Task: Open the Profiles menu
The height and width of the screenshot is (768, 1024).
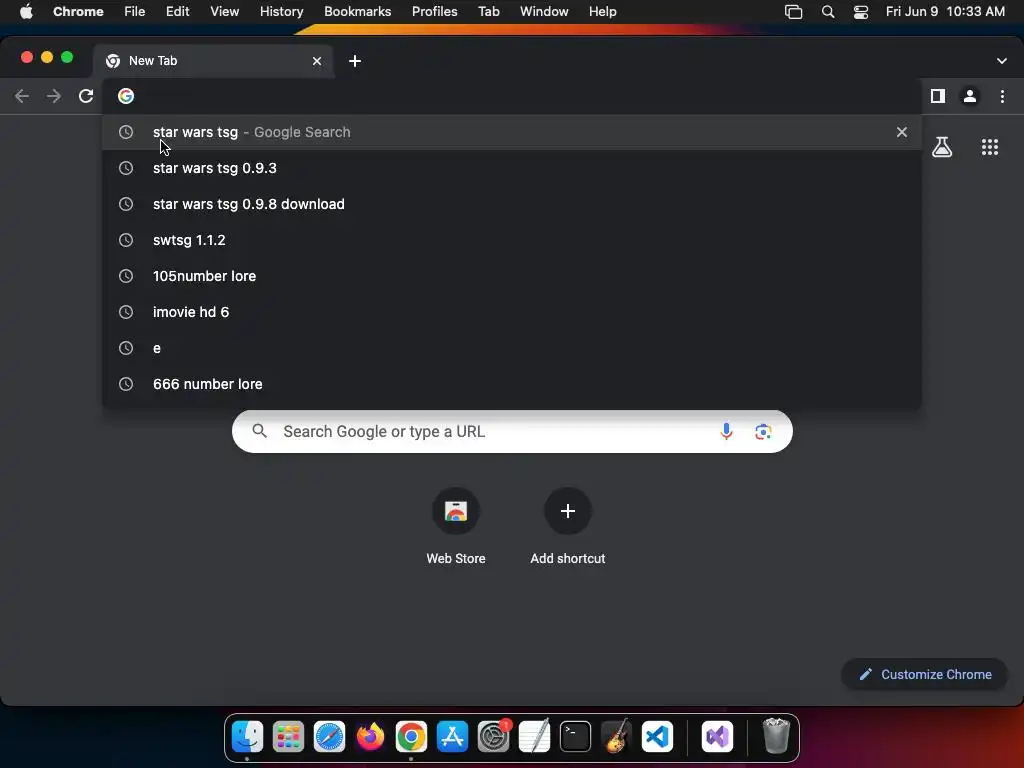Action: coord(434,12)
